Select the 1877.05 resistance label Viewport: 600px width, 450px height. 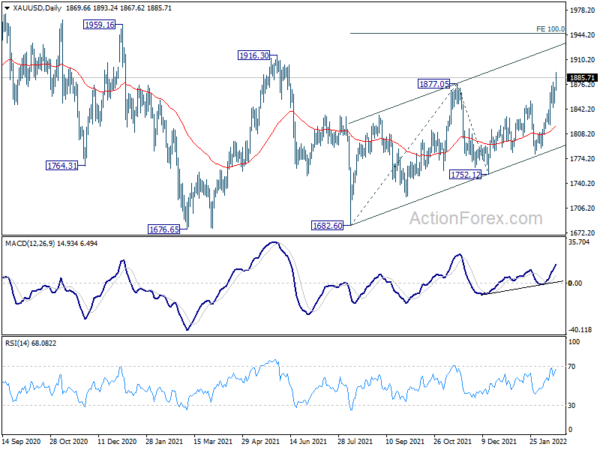(x=436, y=86)
